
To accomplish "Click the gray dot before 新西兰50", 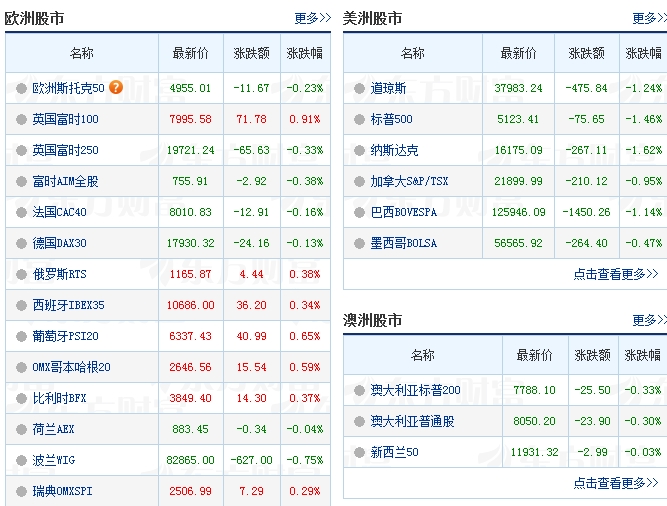I will pyautogui.click(x=359, y=452).
